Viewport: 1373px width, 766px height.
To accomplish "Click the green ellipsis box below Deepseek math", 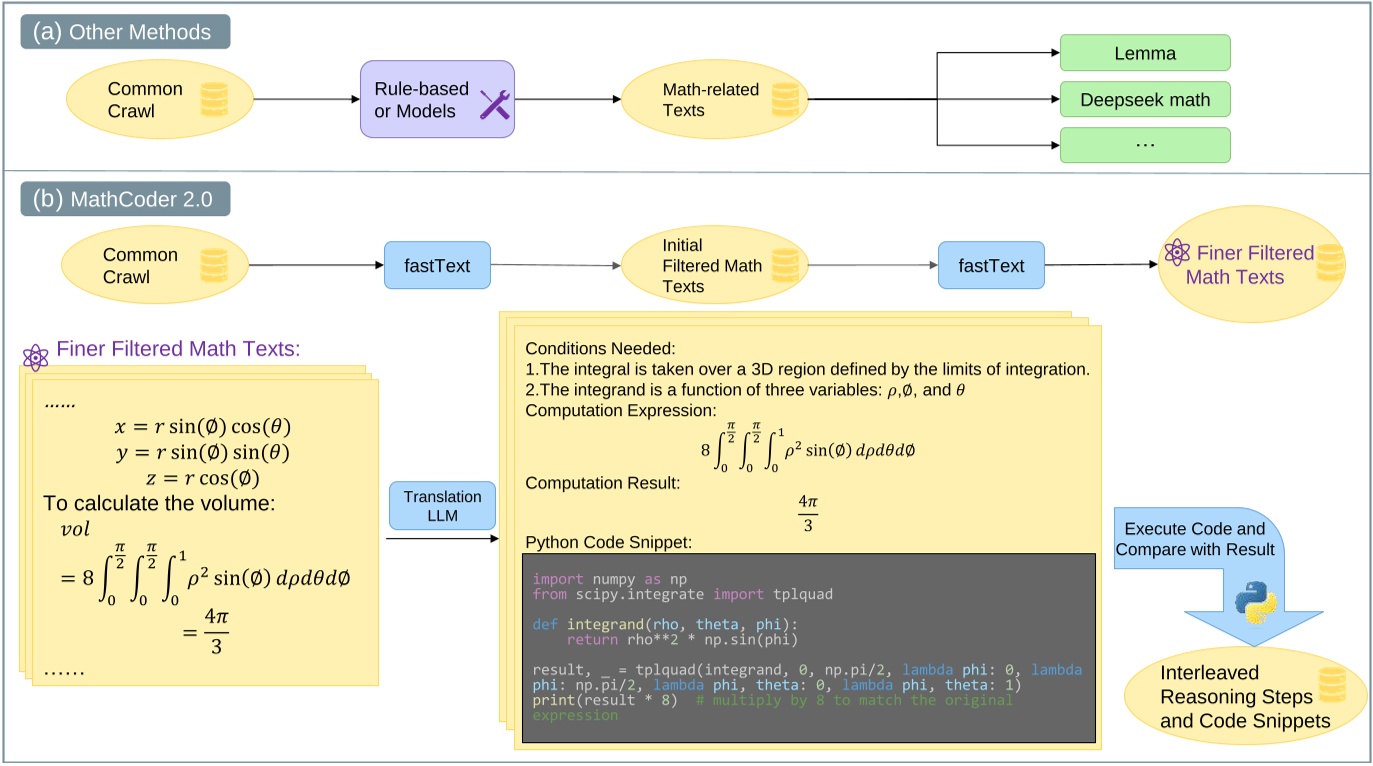I will pos(1144,144).
